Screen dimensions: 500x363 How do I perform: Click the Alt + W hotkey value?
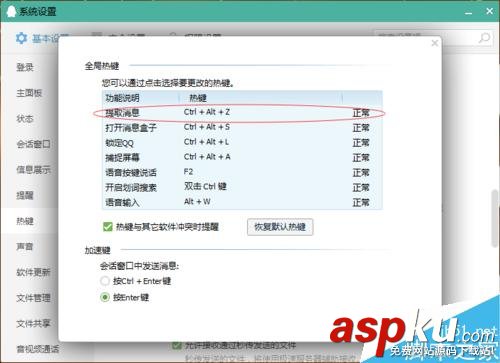point(197,201)
